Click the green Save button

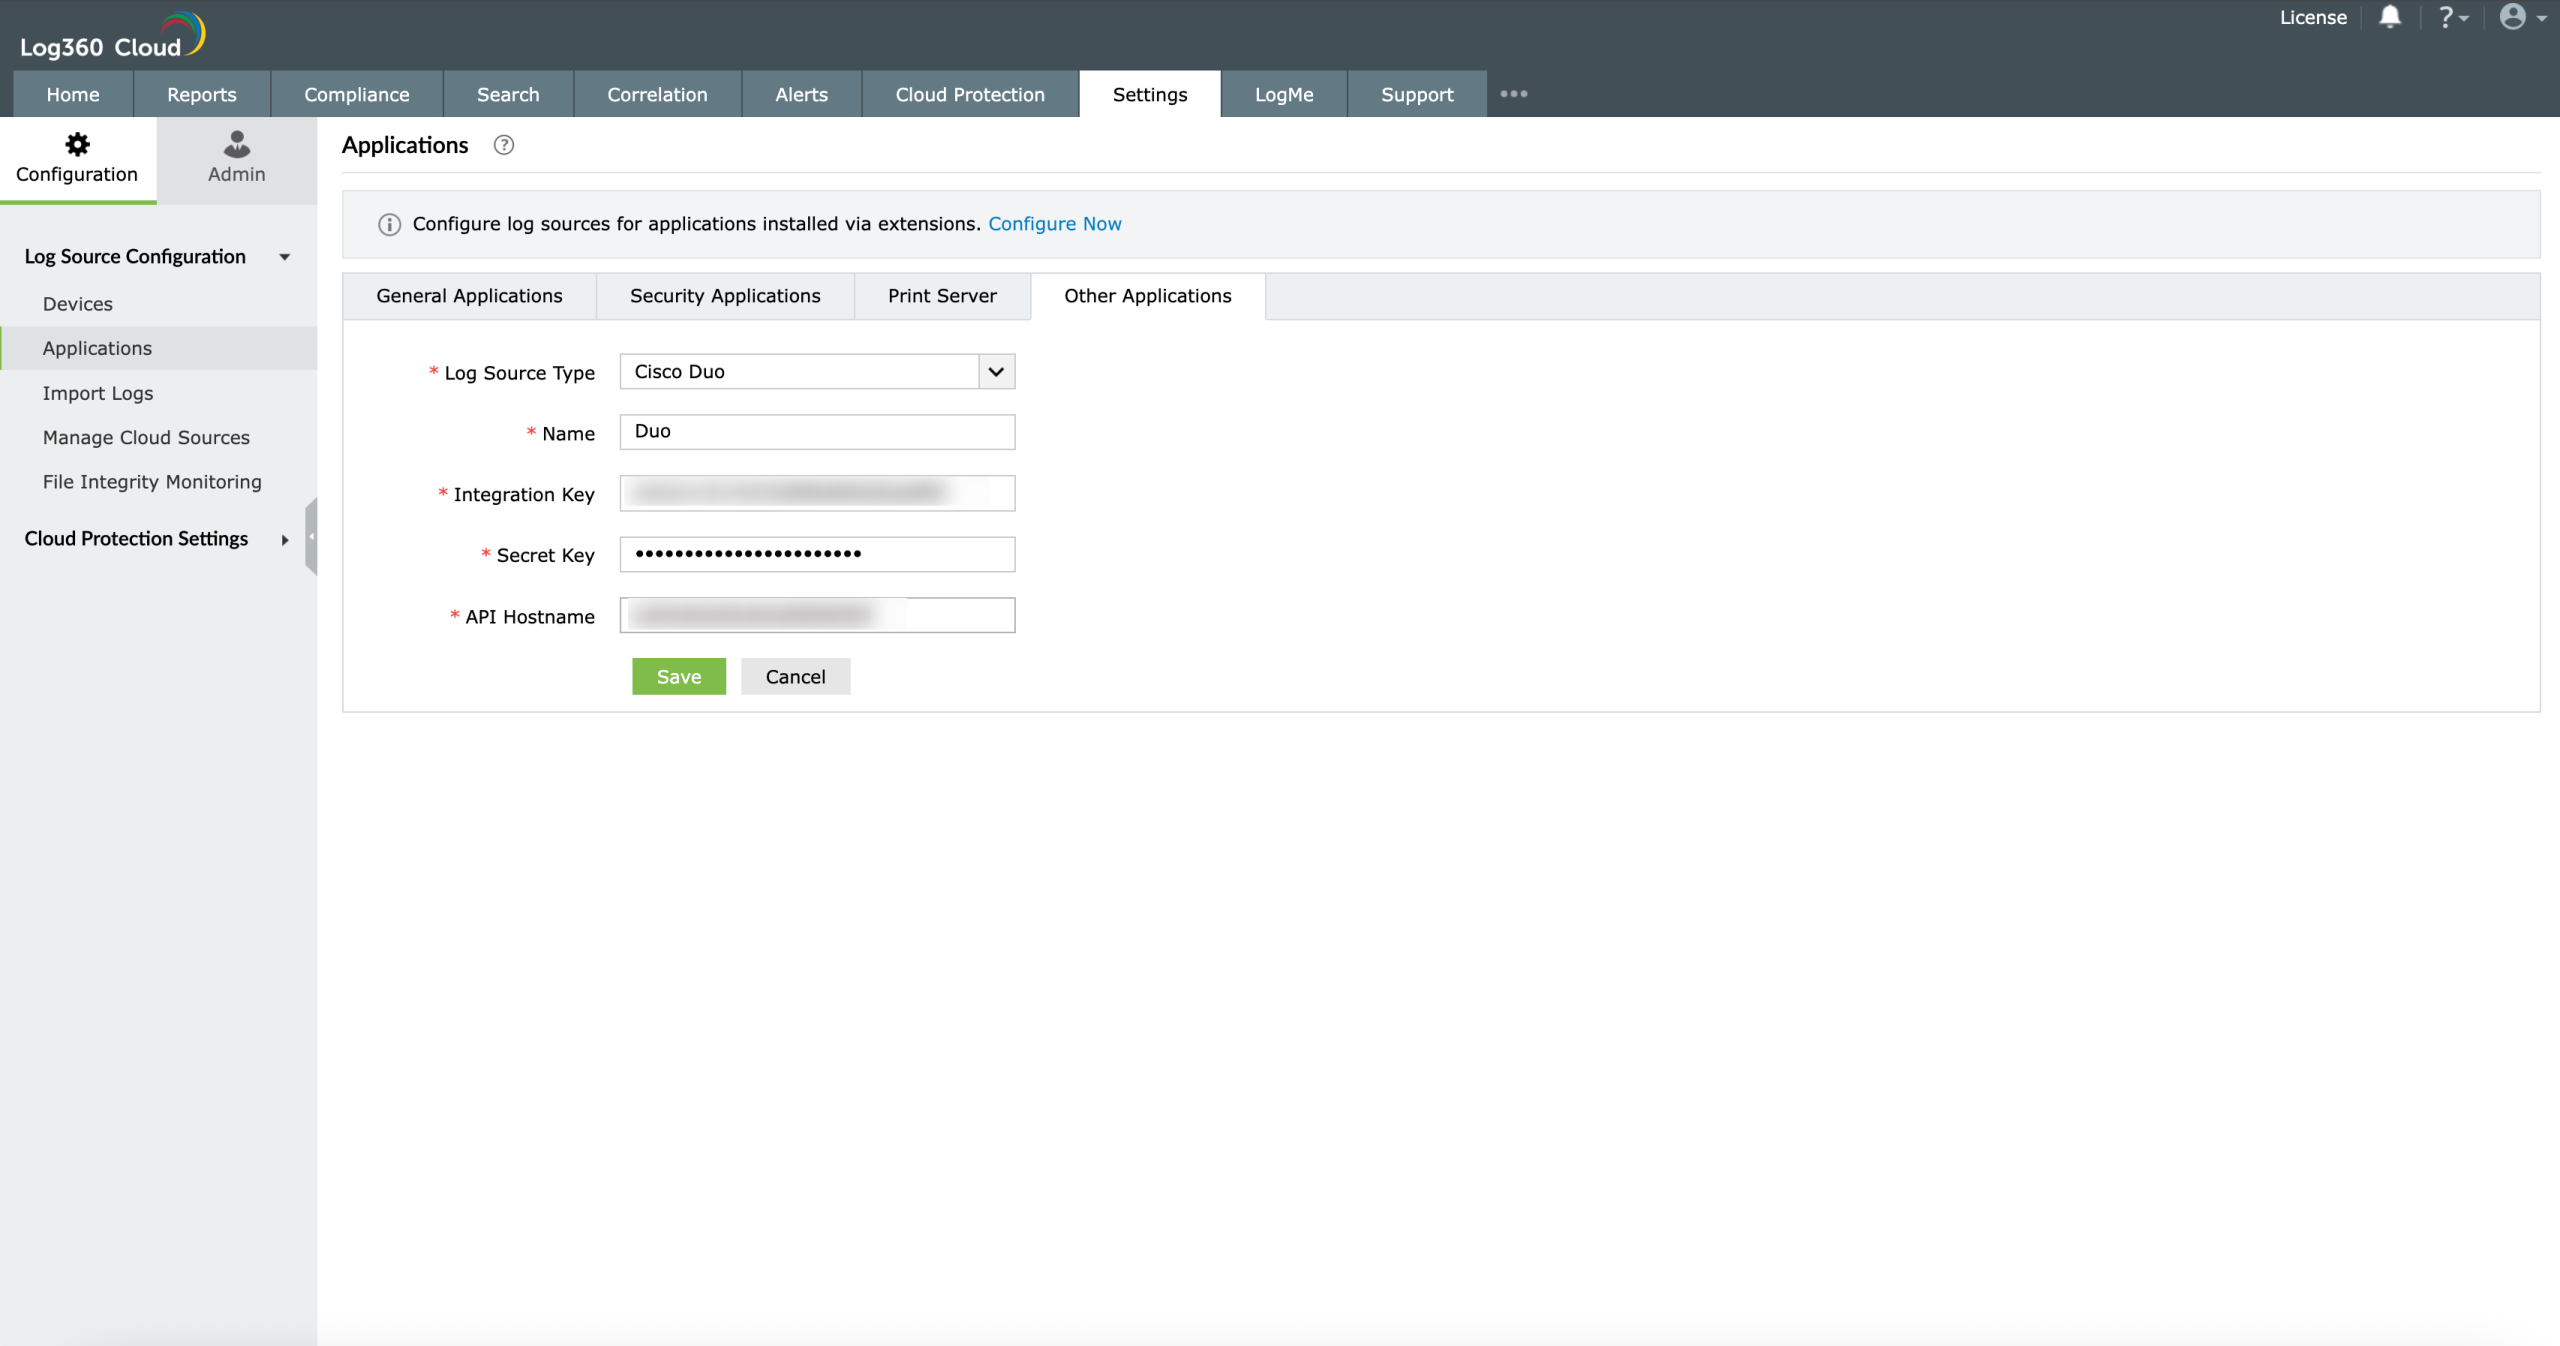click(678, 677)
